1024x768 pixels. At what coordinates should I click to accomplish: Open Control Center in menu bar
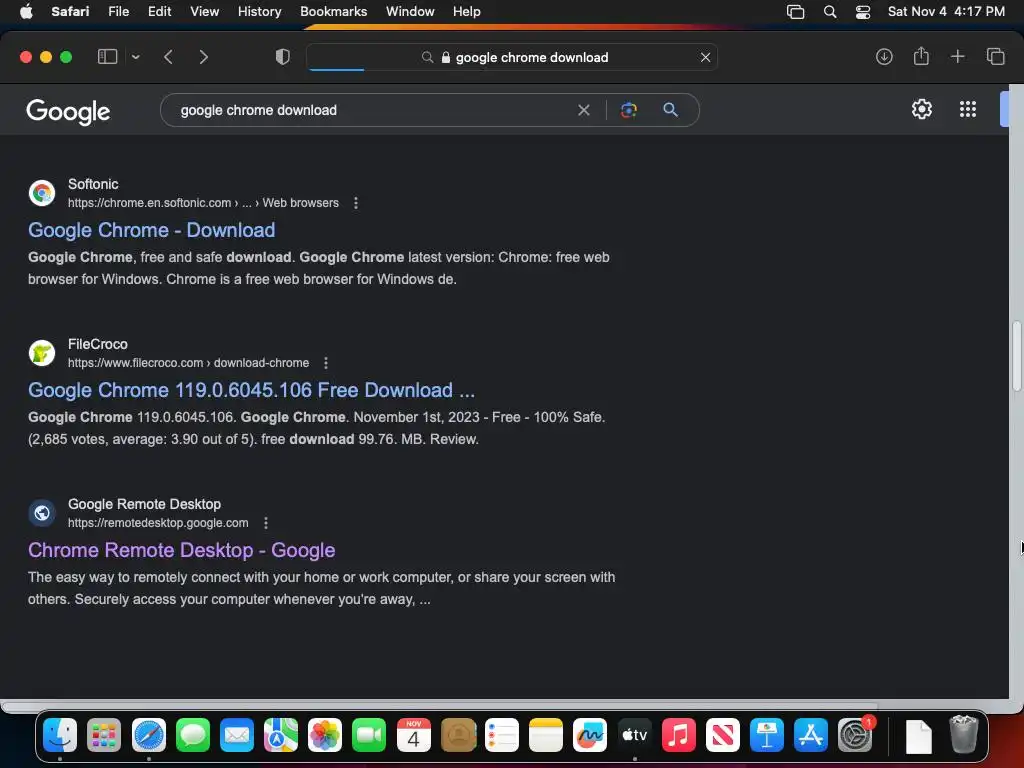tap(863, 11)
